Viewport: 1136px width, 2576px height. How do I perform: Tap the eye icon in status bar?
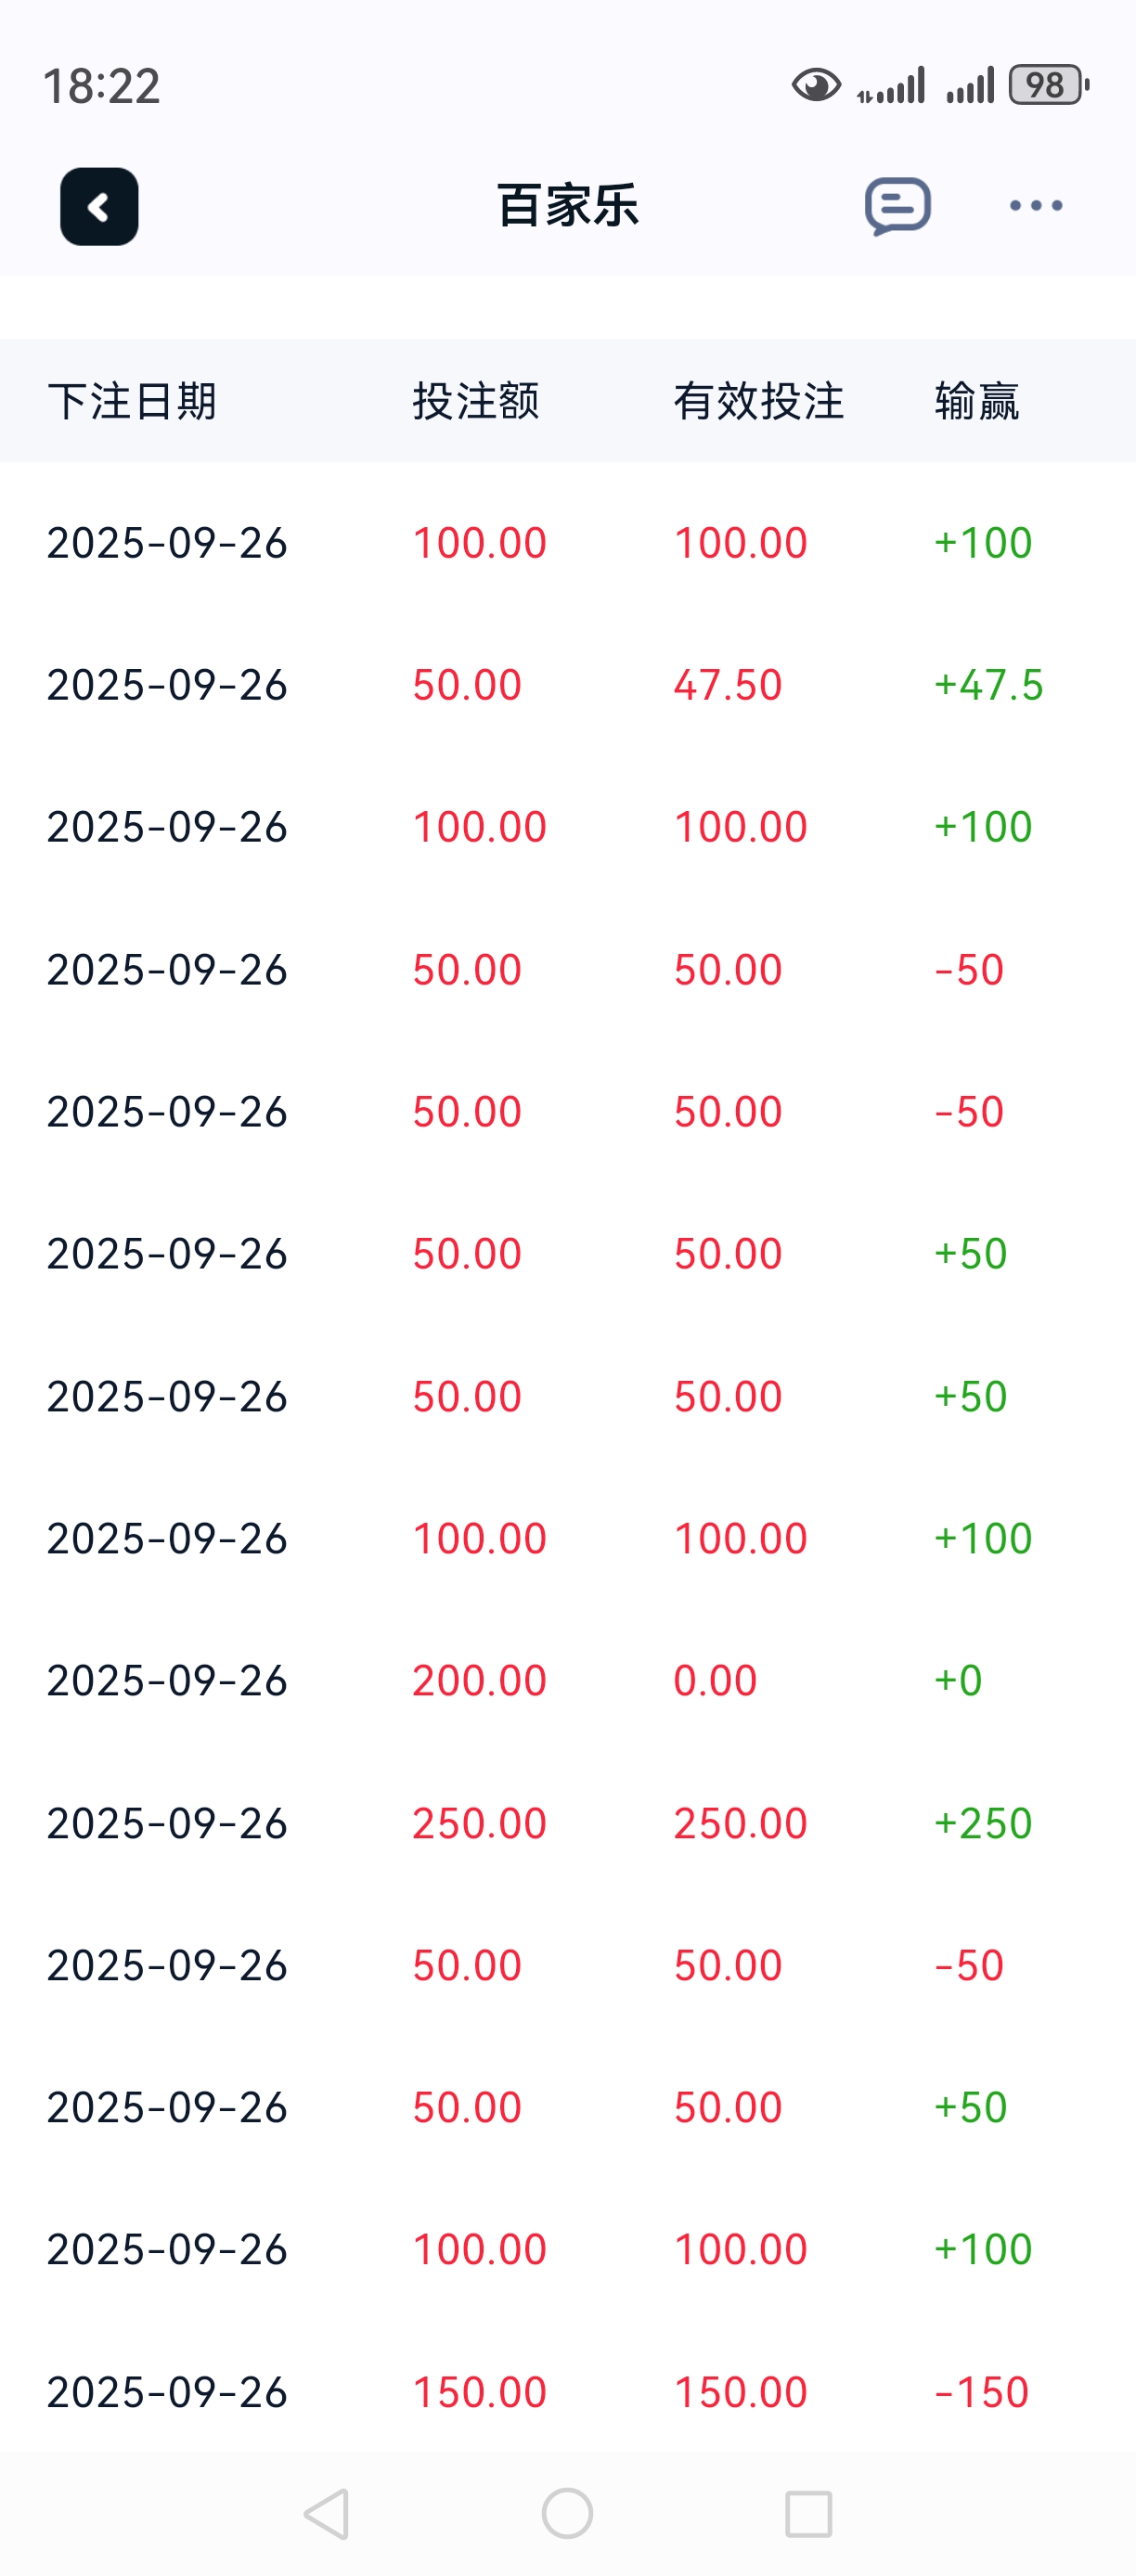[816, 86]
